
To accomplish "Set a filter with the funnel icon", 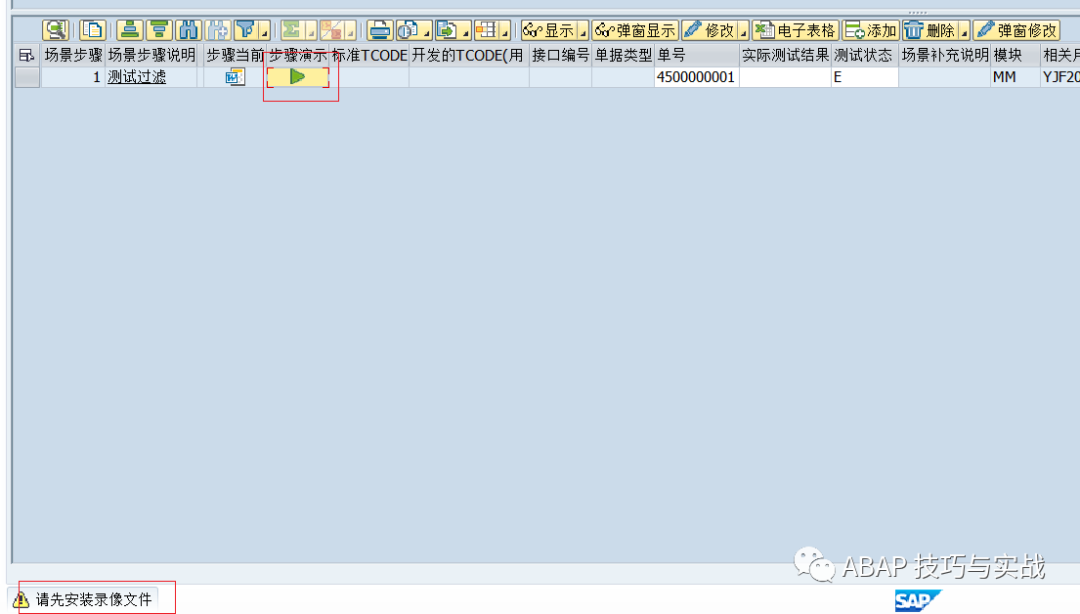I will (x=245, y=30).
